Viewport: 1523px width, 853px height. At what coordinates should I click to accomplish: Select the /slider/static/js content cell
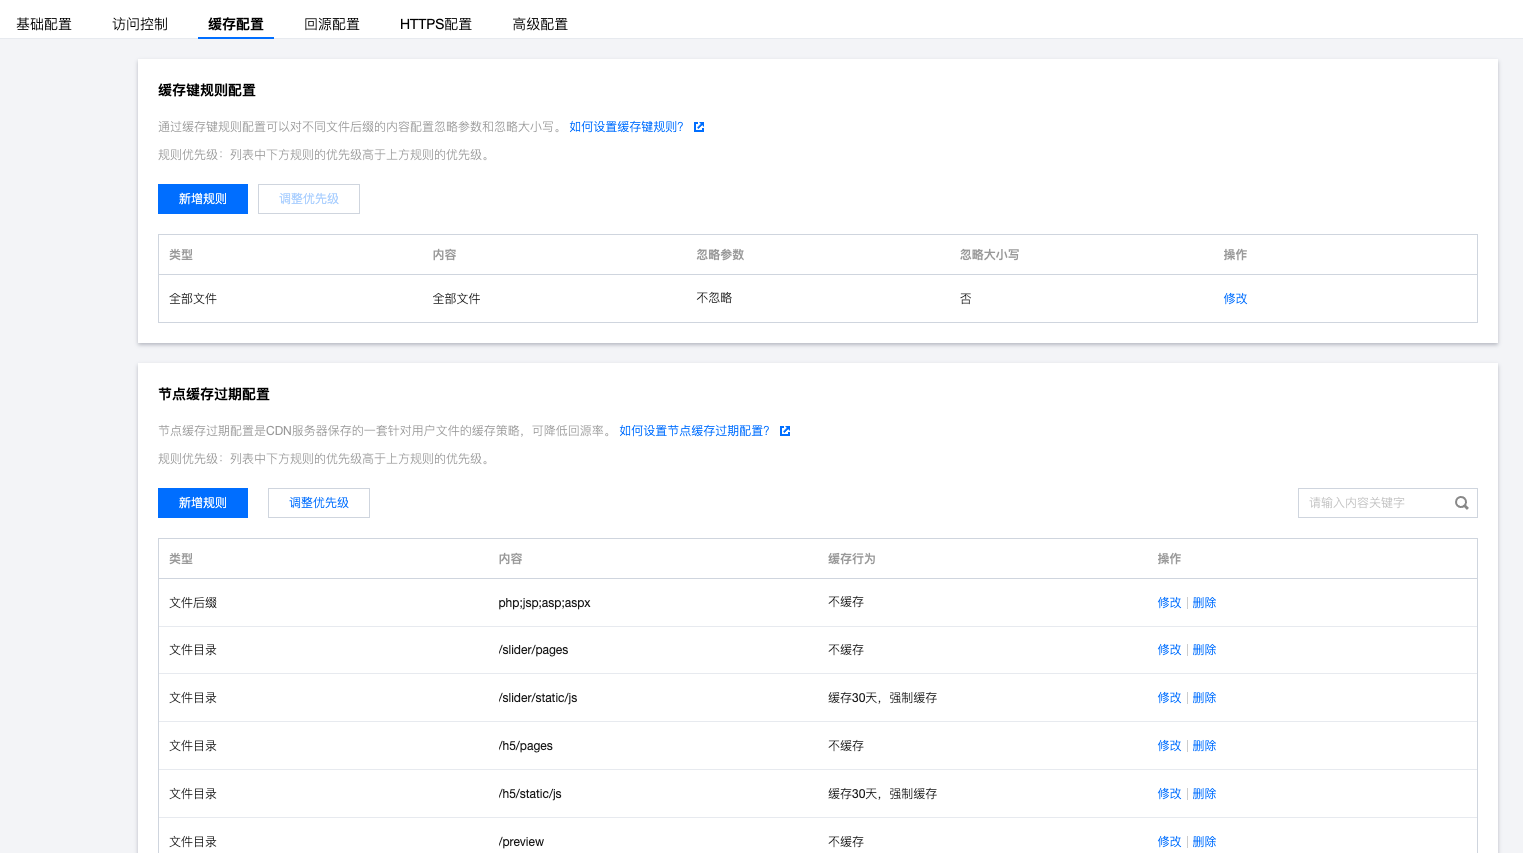pos(537,698)
